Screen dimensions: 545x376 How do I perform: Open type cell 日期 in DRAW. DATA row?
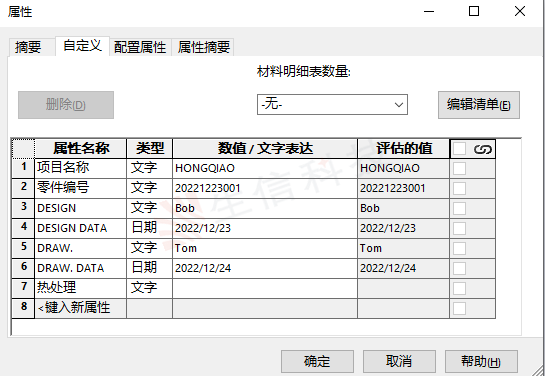click(149, 268)
